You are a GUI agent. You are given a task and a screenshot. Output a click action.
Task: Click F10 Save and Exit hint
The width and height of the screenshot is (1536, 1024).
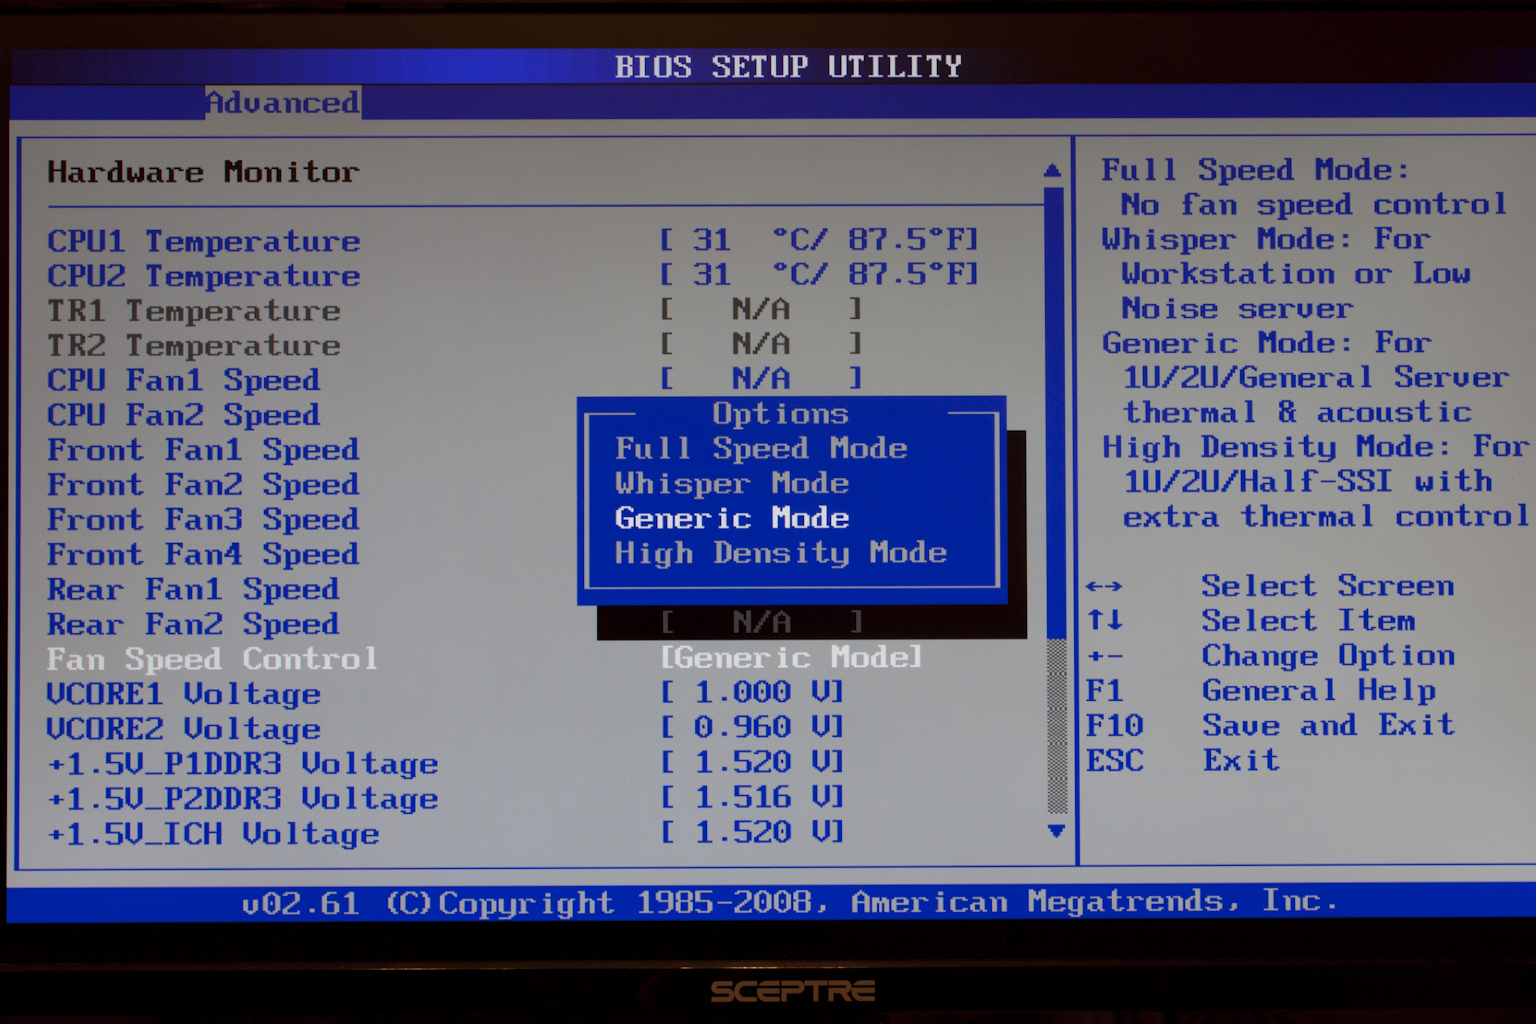click(1270, 725)
